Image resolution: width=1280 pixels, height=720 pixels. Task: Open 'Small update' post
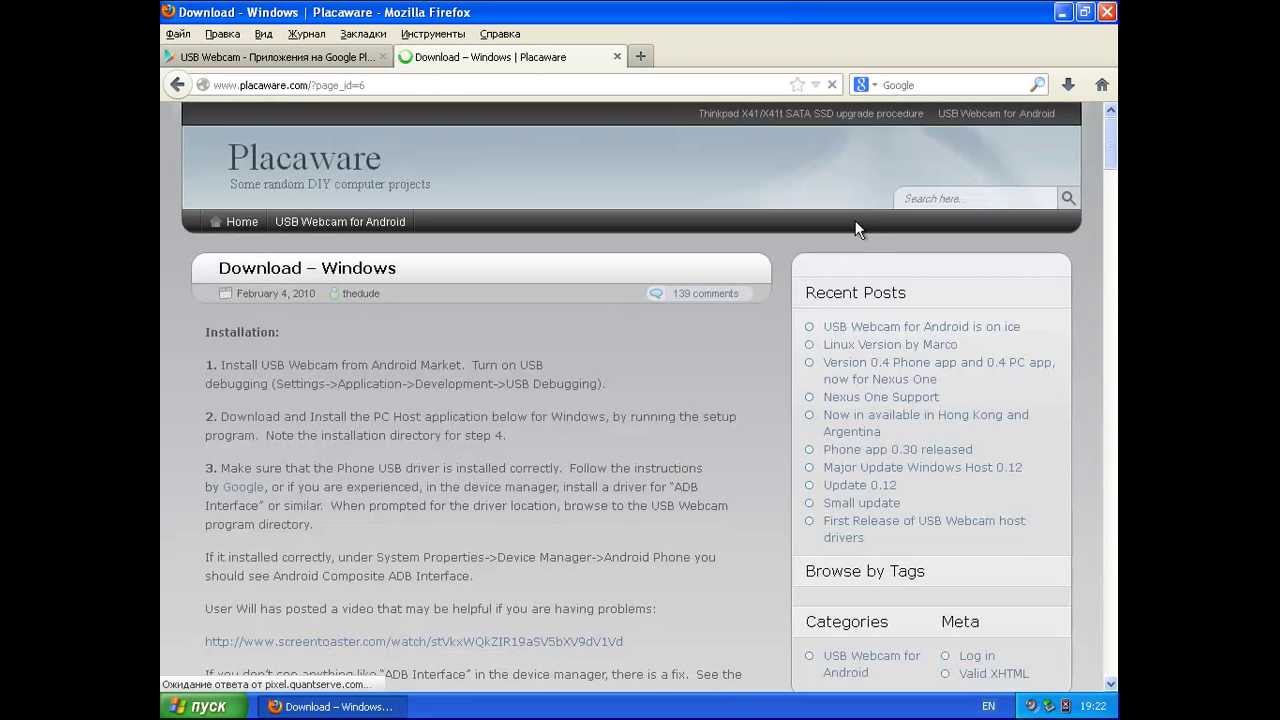coord(862,503)
